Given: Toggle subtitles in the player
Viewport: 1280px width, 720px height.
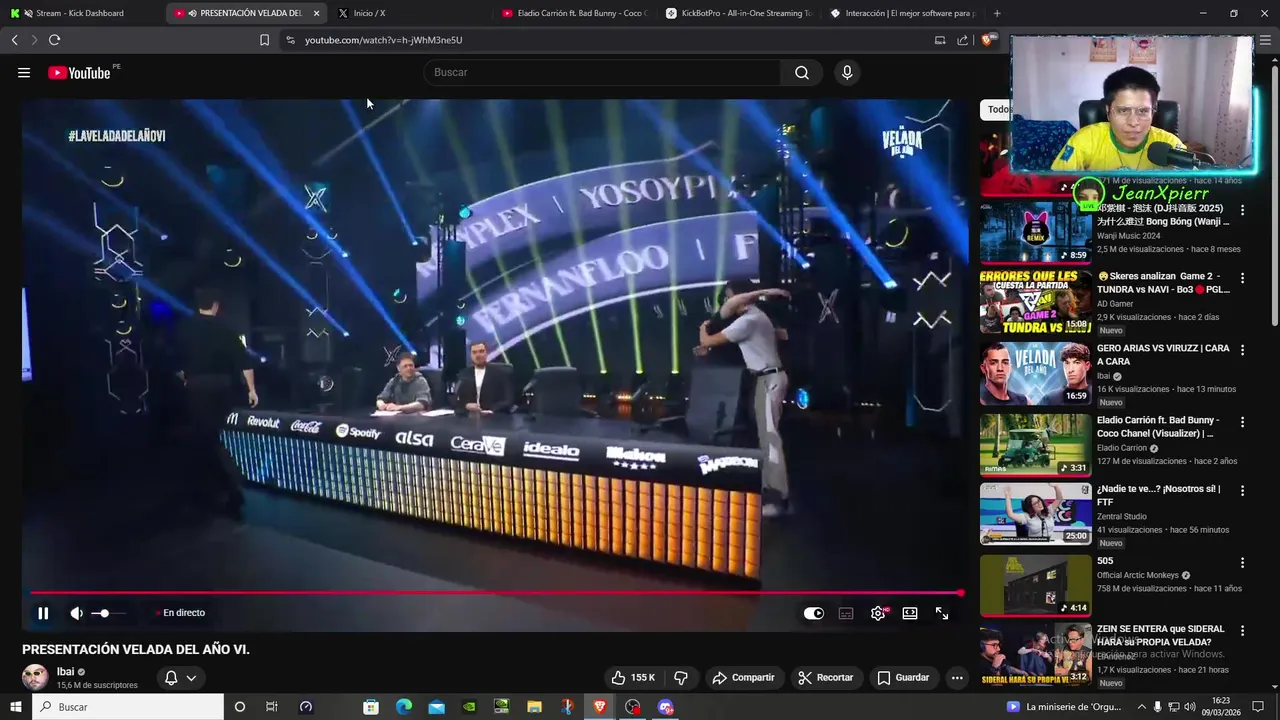Looking at the screenshot, I should coord(846,613).
